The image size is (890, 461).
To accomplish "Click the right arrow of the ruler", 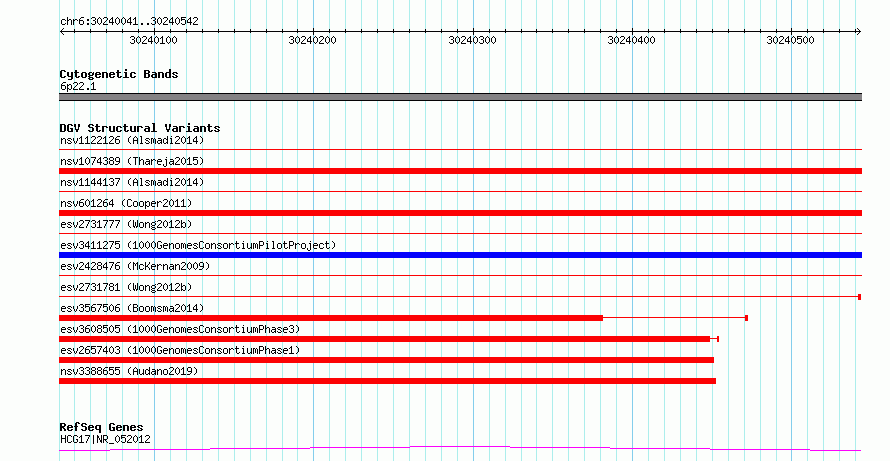I will [x=858, y=32].
